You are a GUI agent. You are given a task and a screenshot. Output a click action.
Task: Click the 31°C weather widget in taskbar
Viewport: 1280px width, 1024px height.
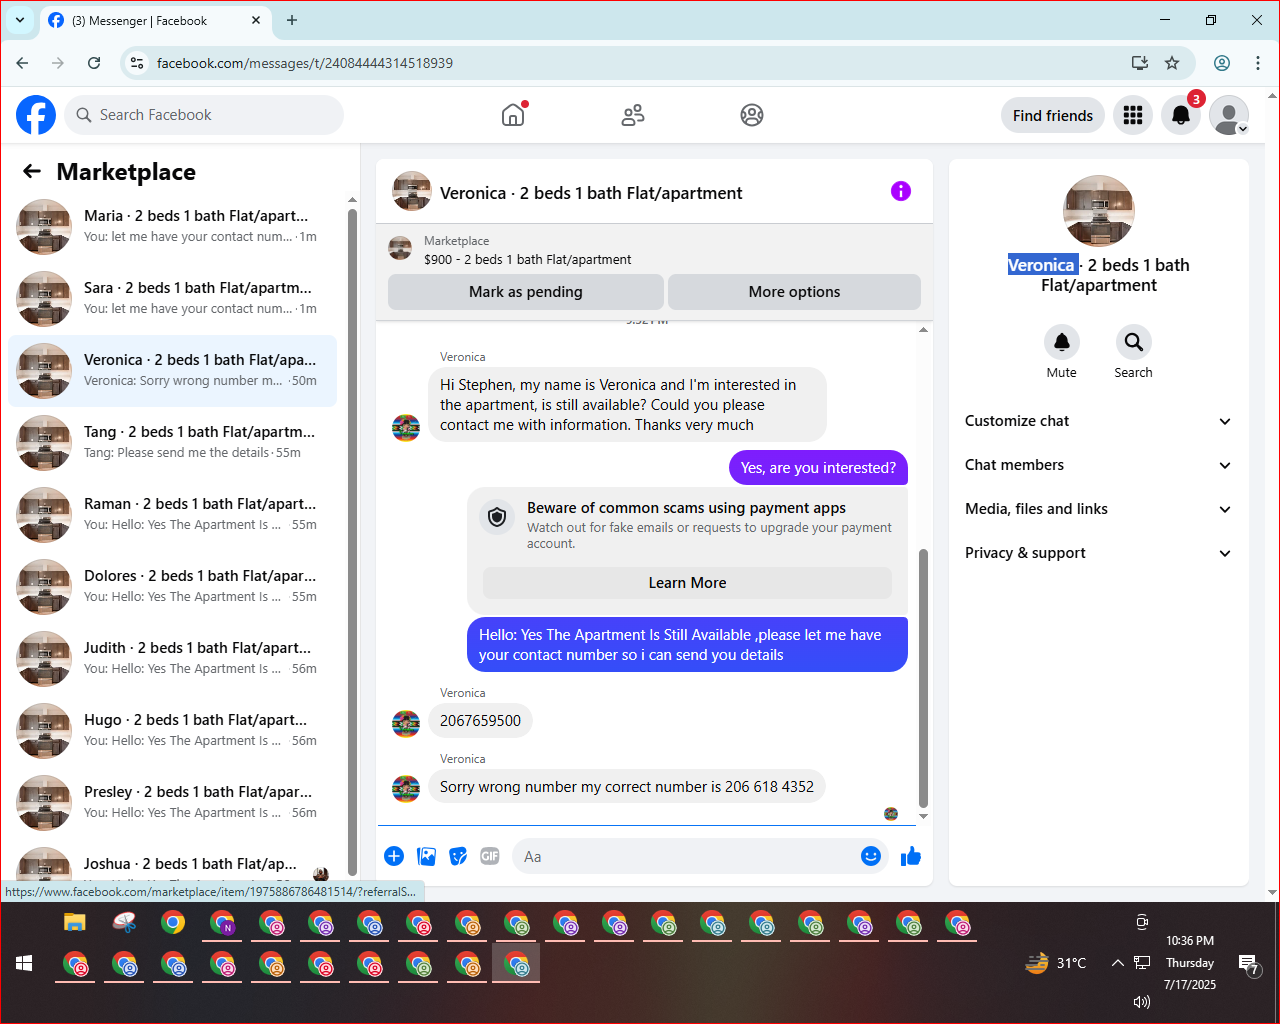1056,963
